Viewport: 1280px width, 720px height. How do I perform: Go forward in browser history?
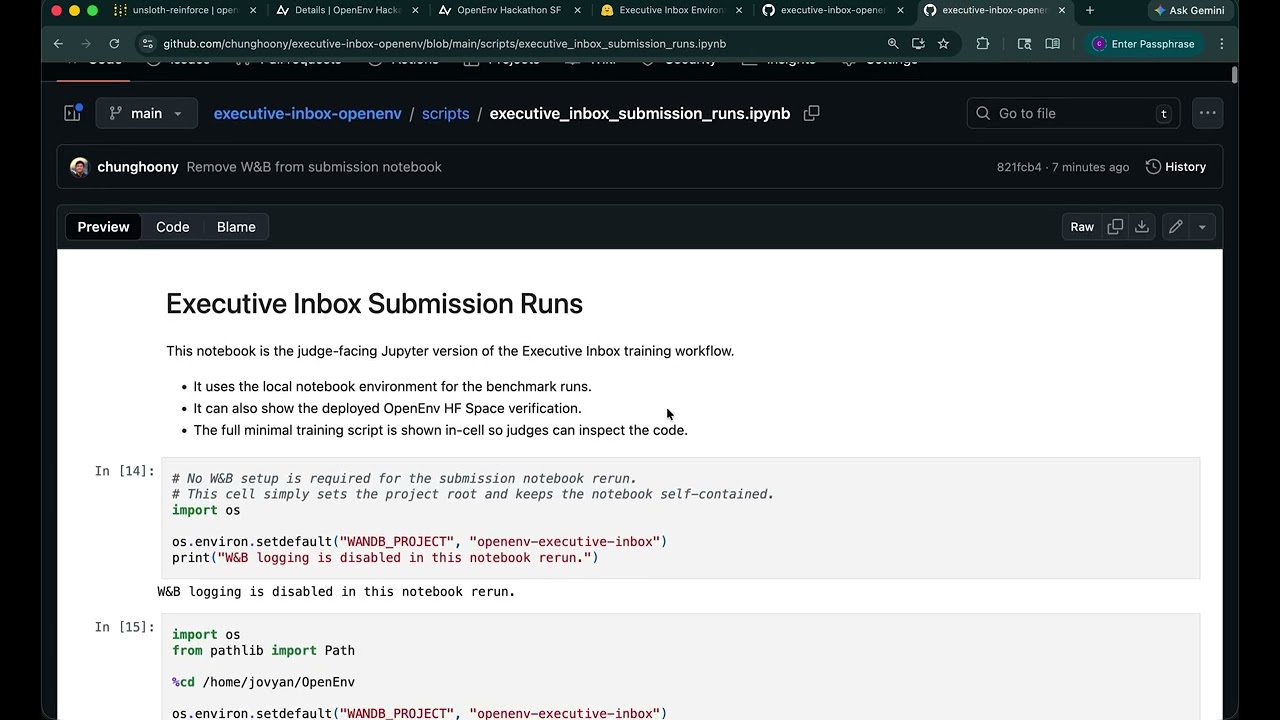[x=86, y=44]
